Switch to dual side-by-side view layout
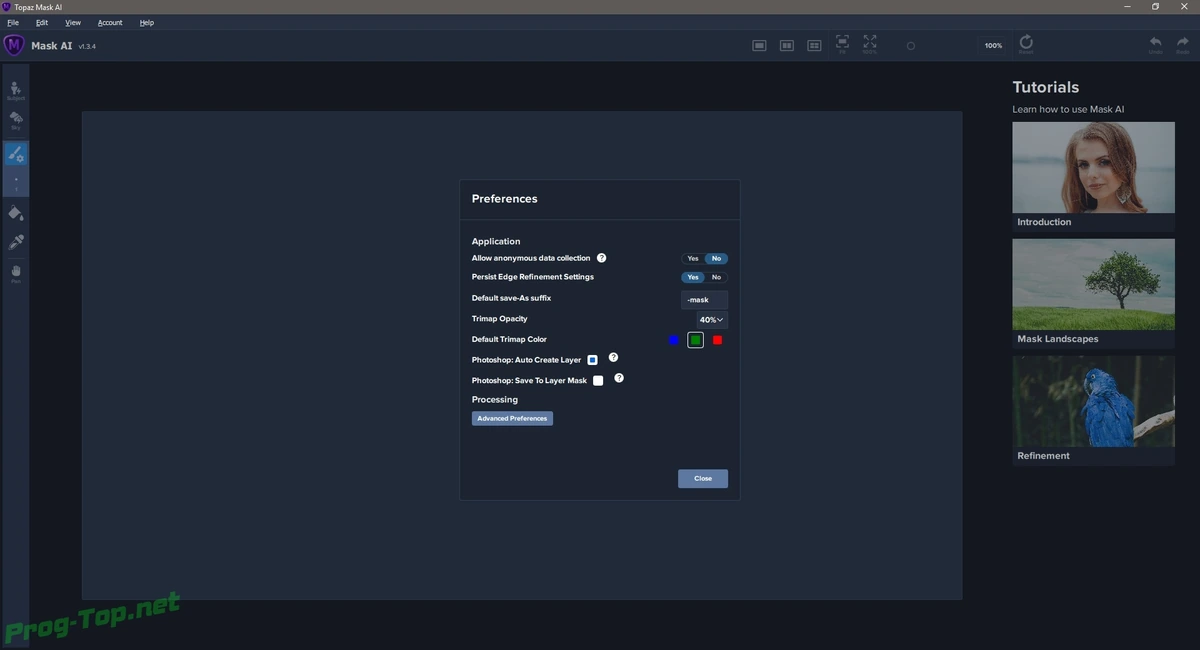Screen dimensions: 1200x650 787,45
